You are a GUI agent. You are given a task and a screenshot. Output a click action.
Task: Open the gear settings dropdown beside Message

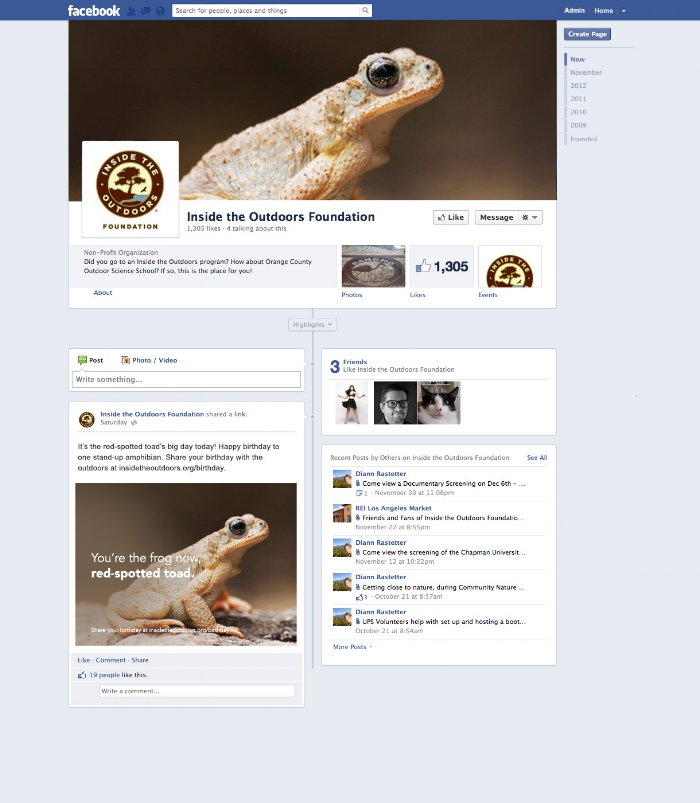(x=530, y=217)
